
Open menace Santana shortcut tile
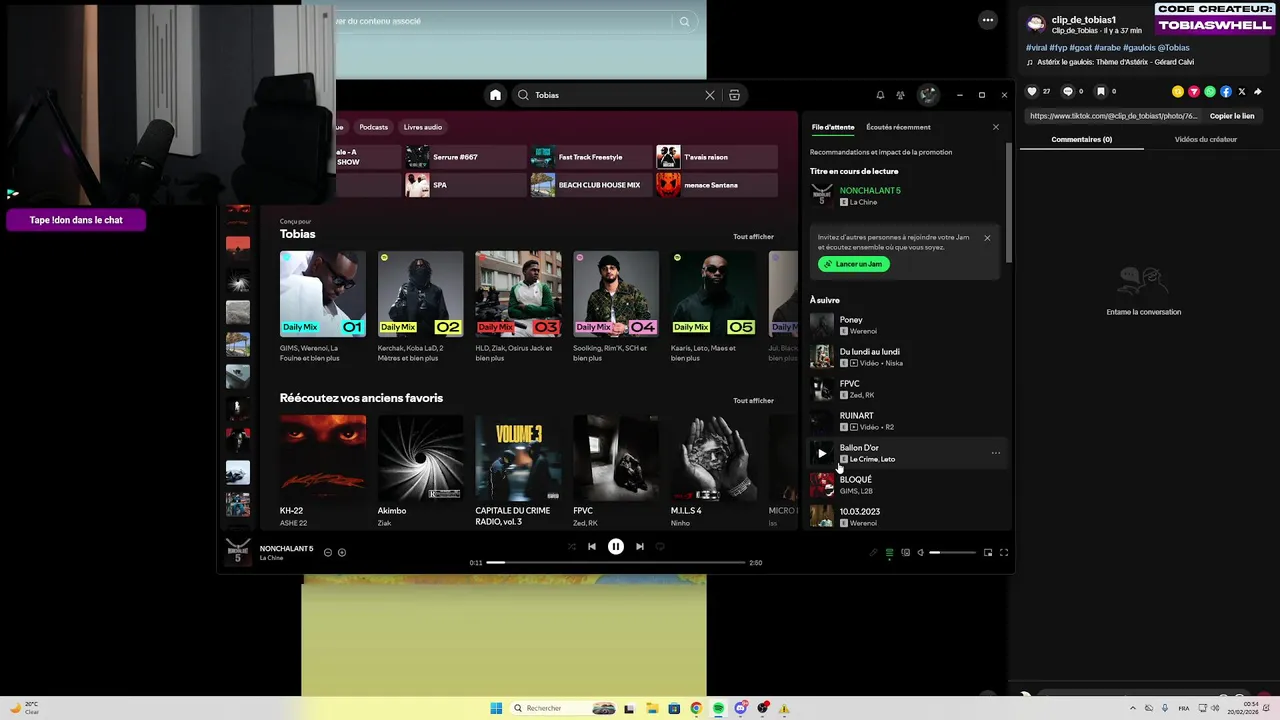(x=717, y=185)
